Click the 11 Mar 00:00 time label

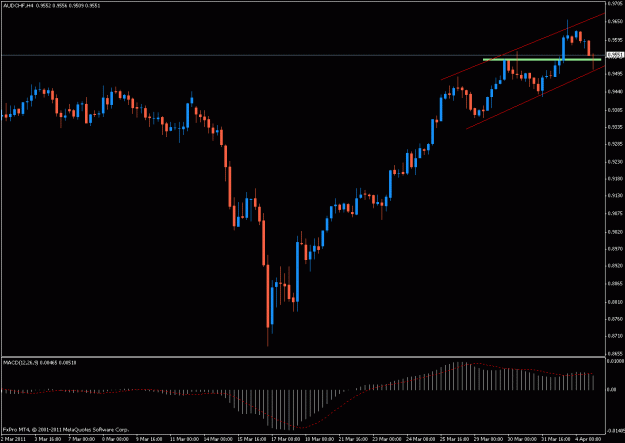click(x=183, y=439)
